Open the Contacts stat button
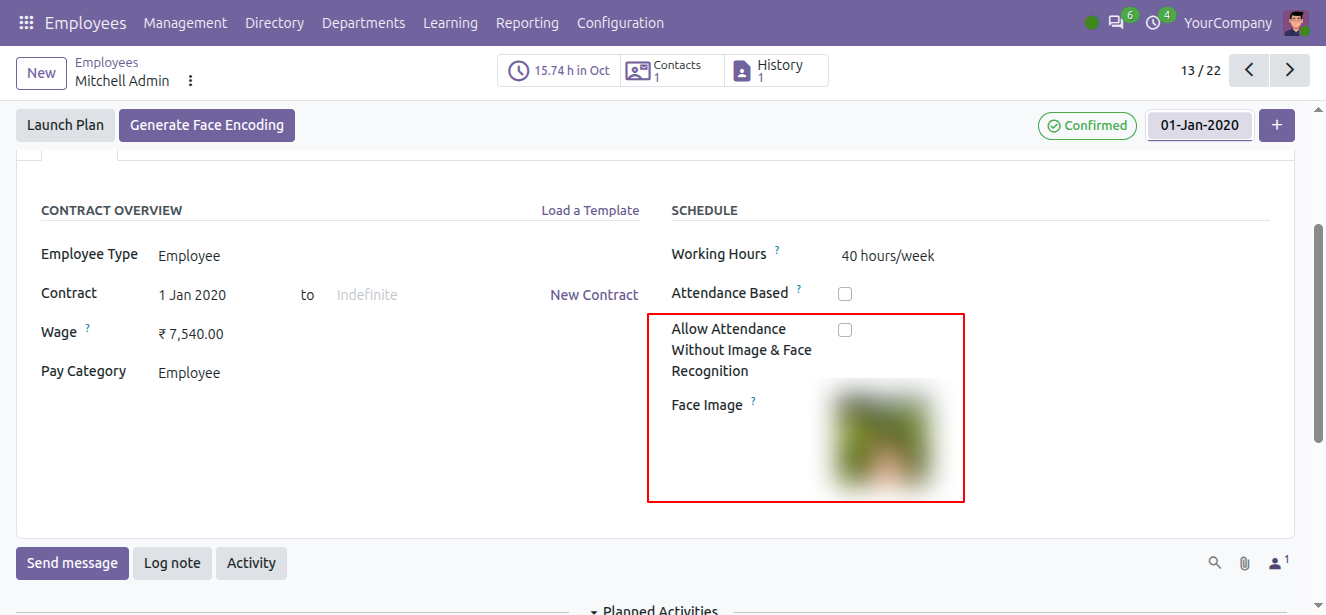This screenshot has height=615, width=1326. click(x=672, y=71)
